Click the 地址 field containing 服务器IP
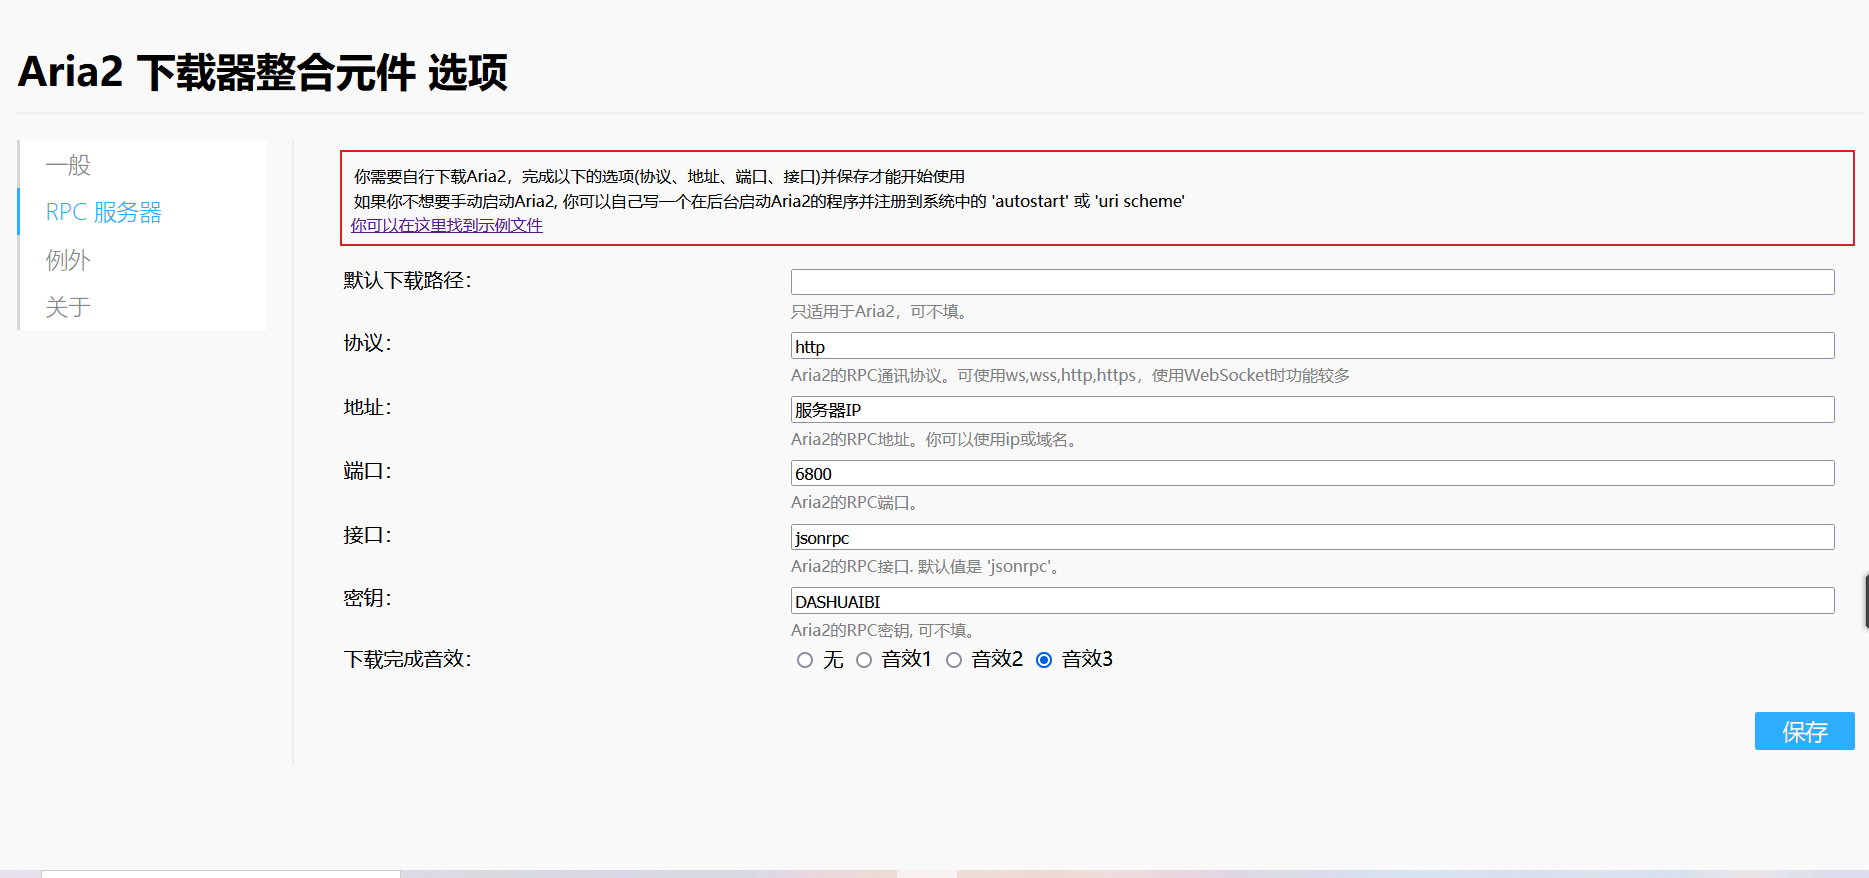The width and height of the screenshot is (1869, 878). pos(1312,410)
